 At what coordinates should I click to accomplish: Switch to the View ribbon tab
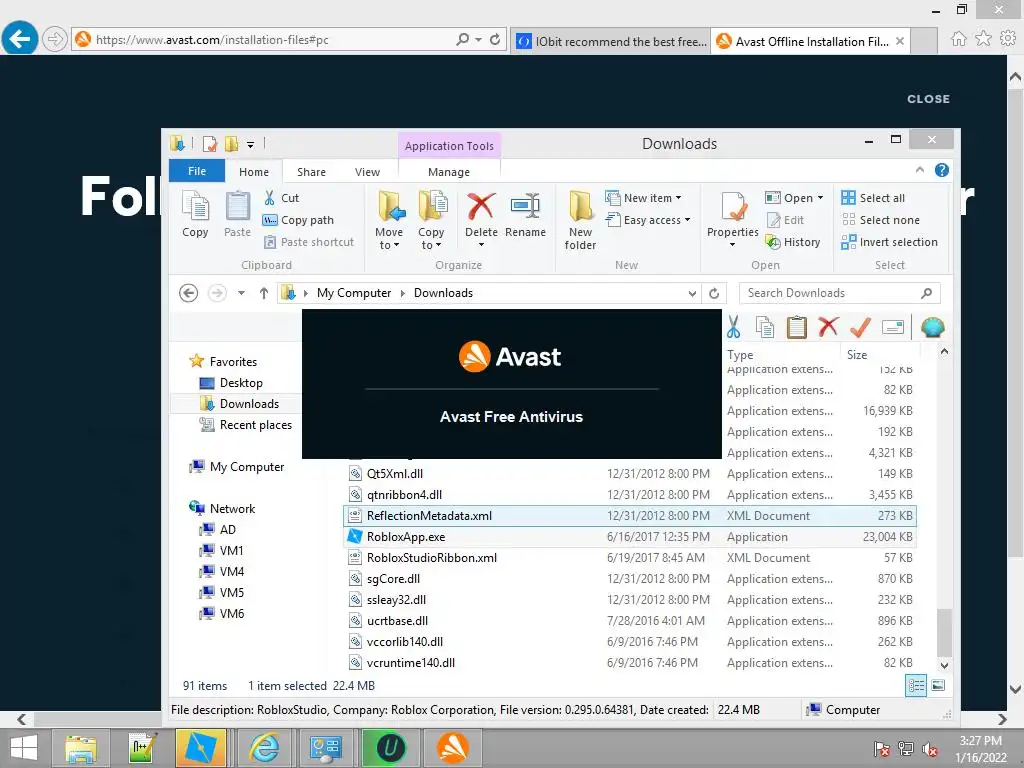pos(367,172)
